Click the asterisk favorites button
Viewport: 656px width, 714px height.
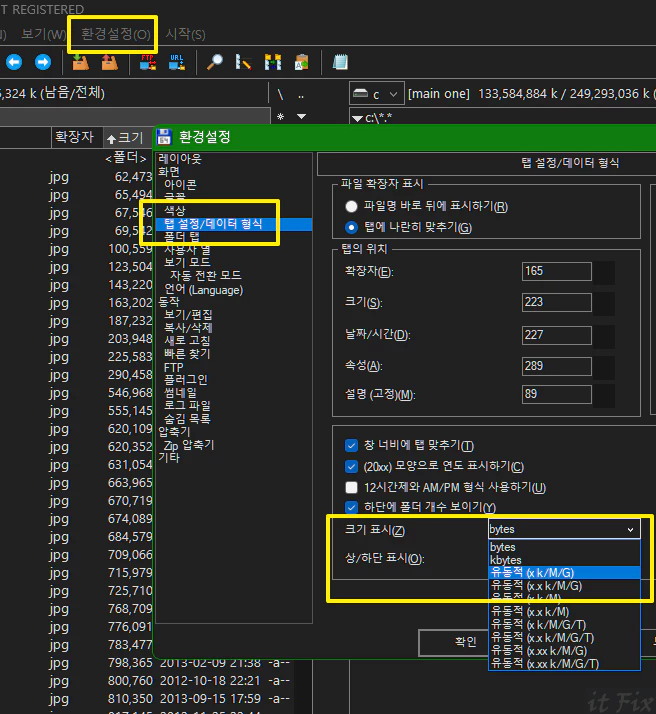280,117
